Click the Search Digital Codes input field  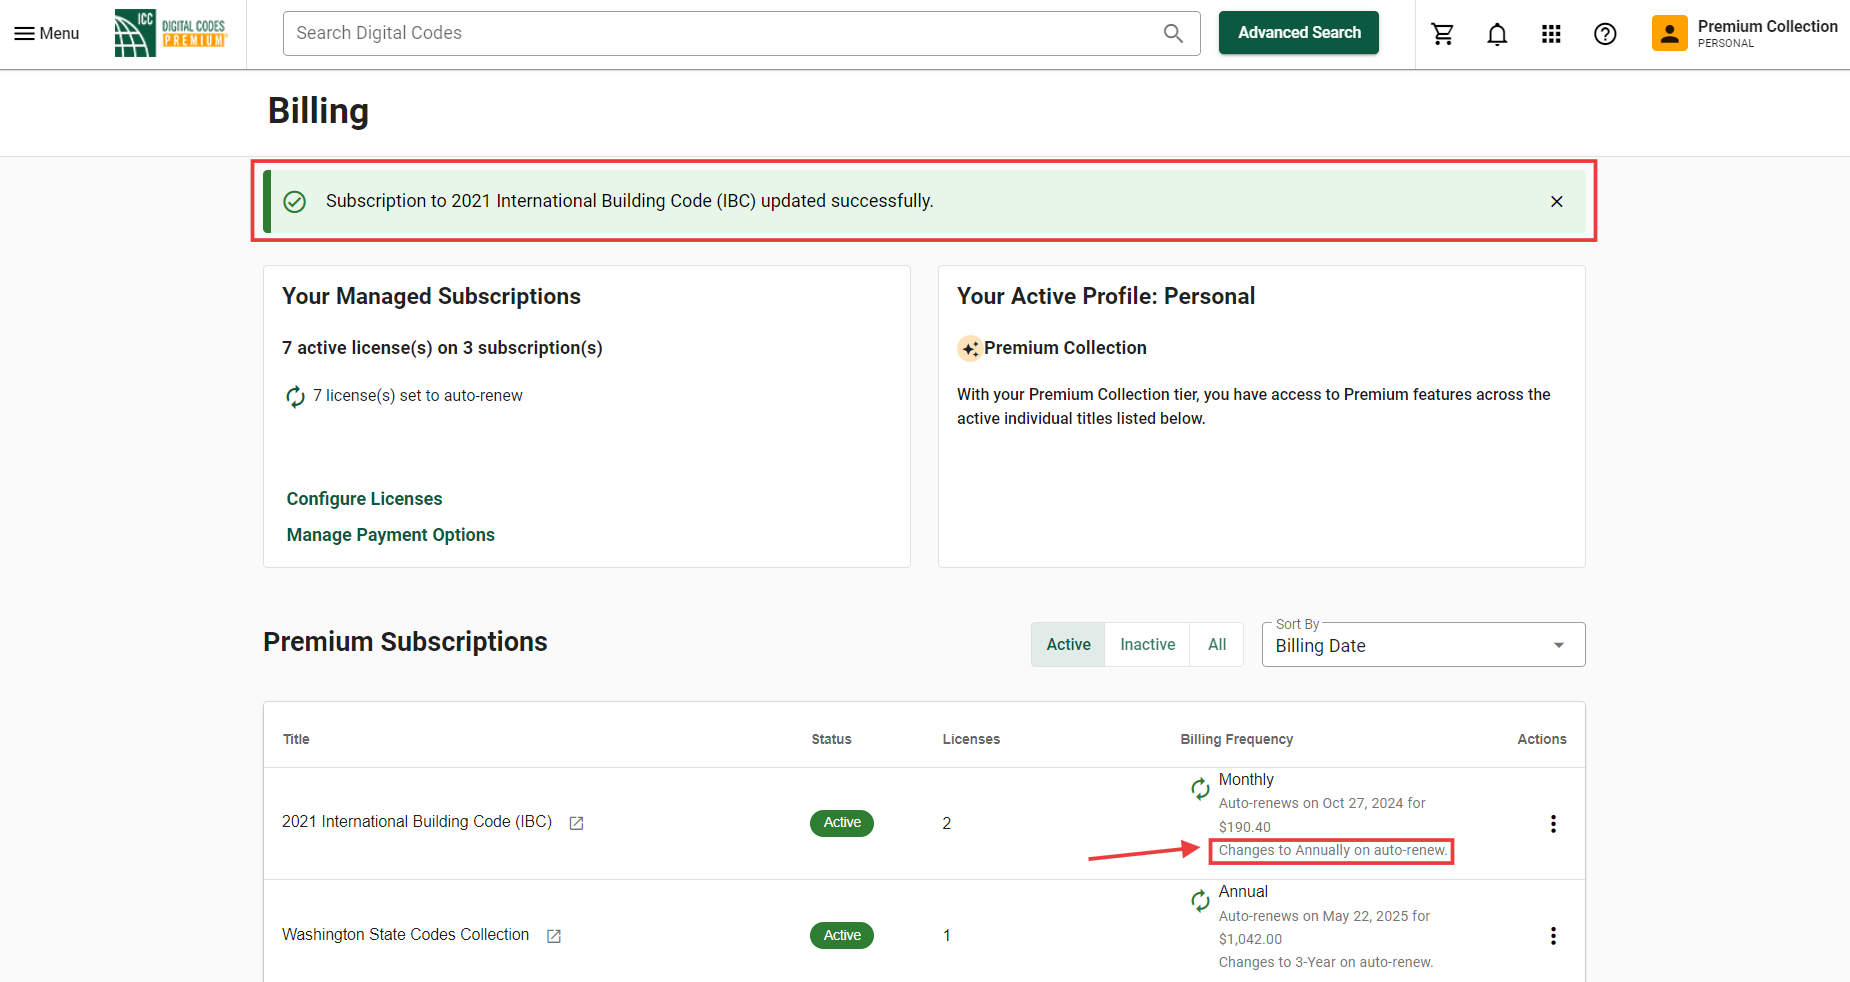pos(720,33)
